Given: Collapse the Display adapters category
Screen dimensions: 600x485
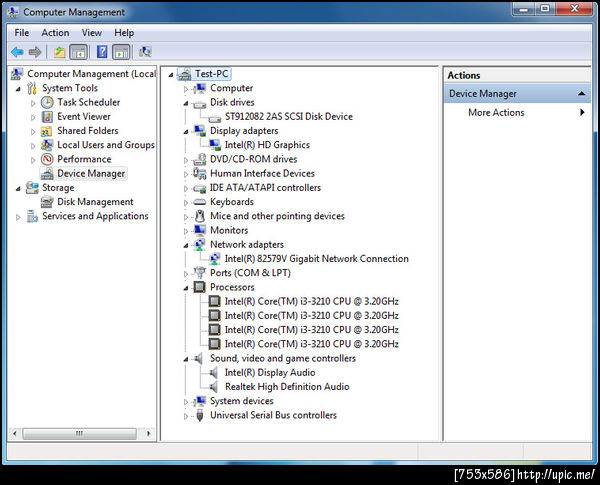Looking at the screenshot, I should click(186, 132).
